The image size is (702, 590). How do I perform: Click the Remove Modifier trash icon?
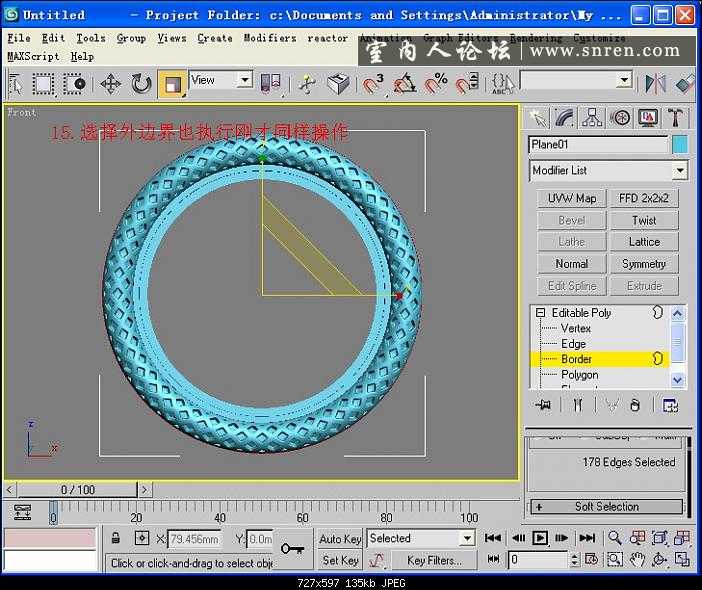(x=635, y=405)
